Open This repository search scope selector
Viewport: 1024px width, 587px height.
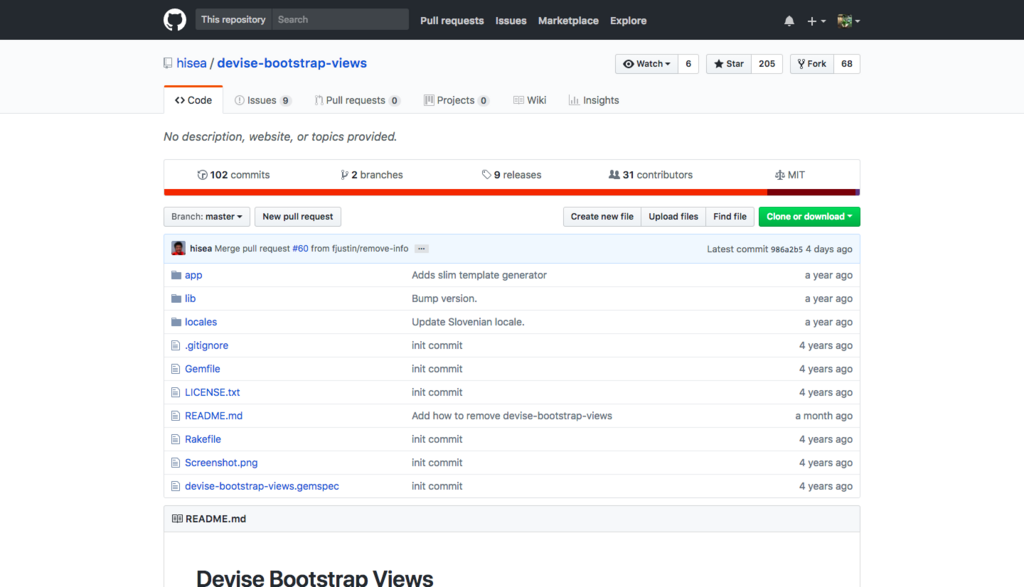click(x=233, y=20)
